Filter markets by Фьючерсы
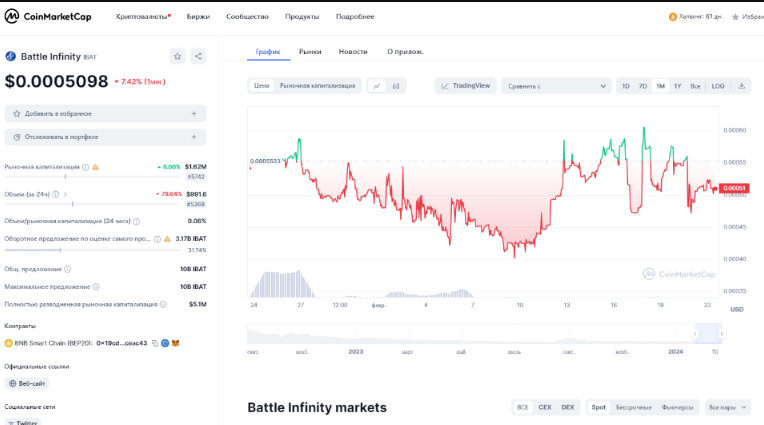The image size is (764, 425). point(677,407)
